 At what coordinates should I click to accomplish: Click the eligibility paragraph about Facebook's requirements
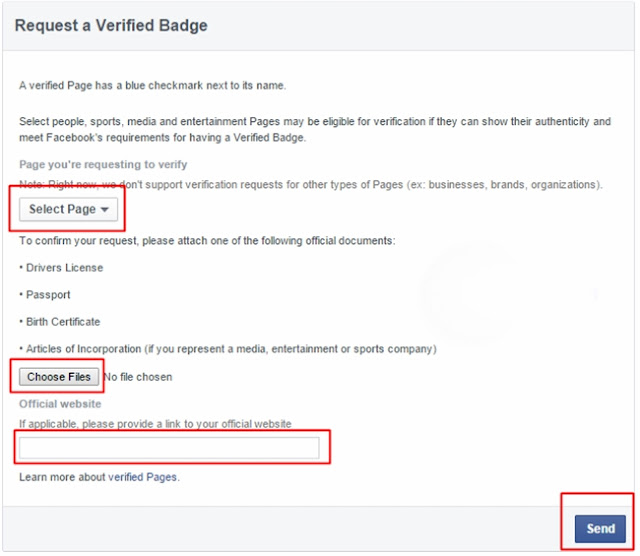click(x=315, y=129)
